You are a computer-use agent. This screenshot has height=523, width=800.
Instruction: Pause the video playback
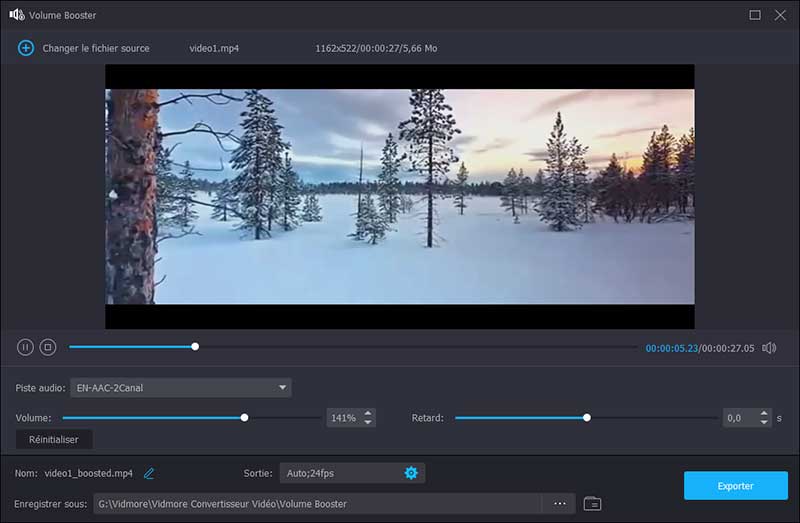point(25,347)
